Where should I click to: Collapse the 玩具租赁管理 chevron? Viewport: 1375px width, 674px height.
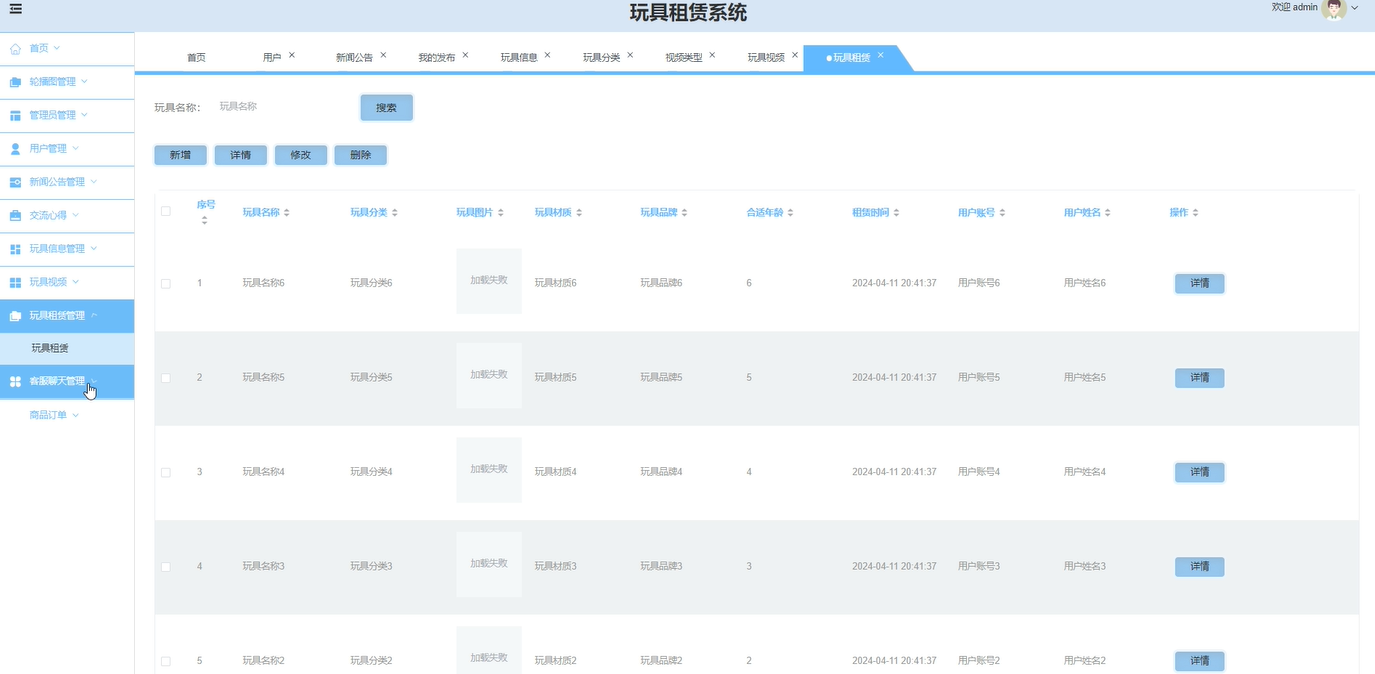click(x=94, y=316)
